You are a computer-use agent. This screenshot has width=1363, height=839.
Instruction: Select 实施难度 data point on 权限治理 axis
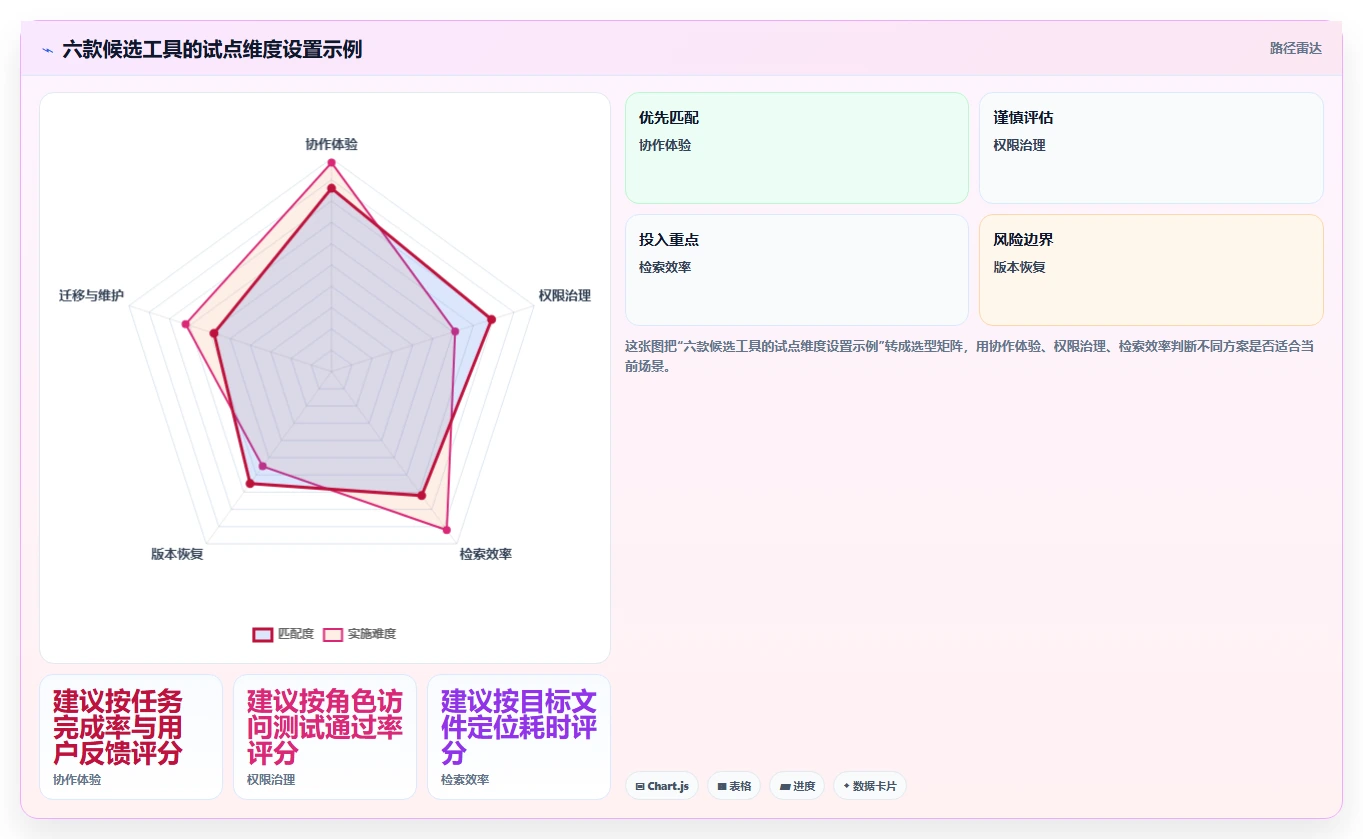455,331
